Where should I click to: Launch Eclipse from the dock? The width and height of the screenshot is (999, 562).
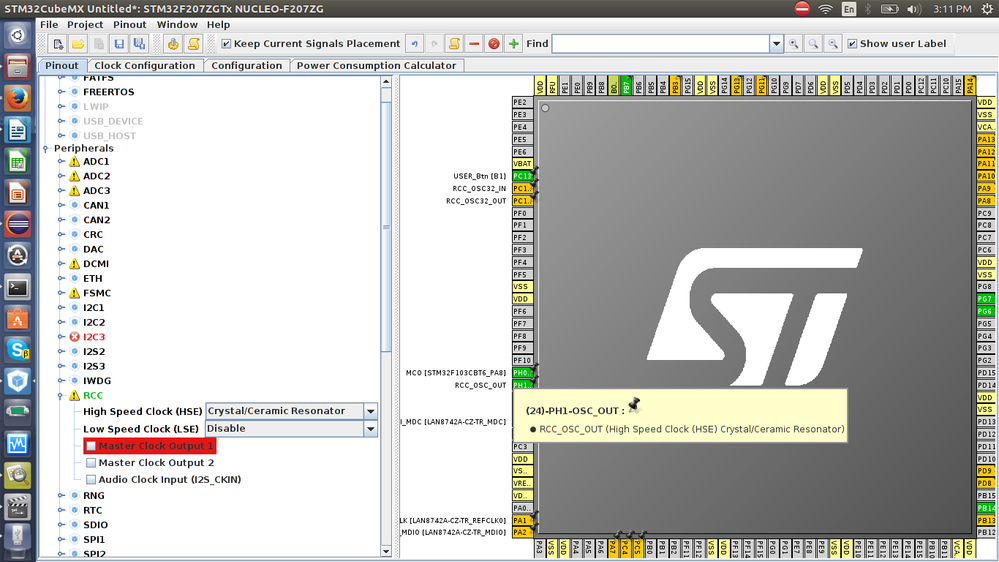click(17, 224)
